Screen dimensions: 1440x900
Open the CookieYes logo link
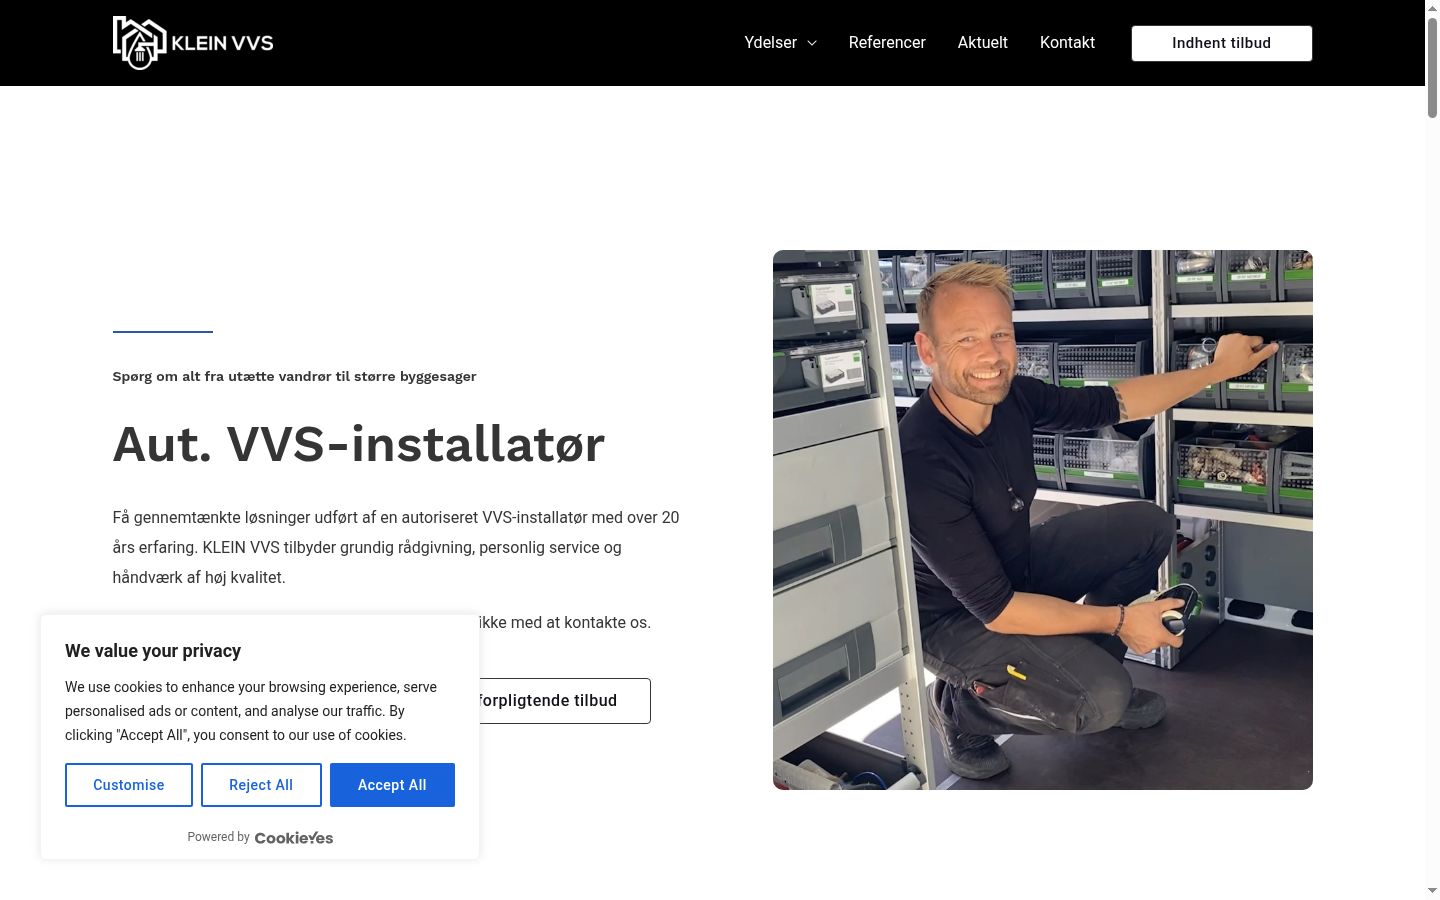[x=294, y=838]
